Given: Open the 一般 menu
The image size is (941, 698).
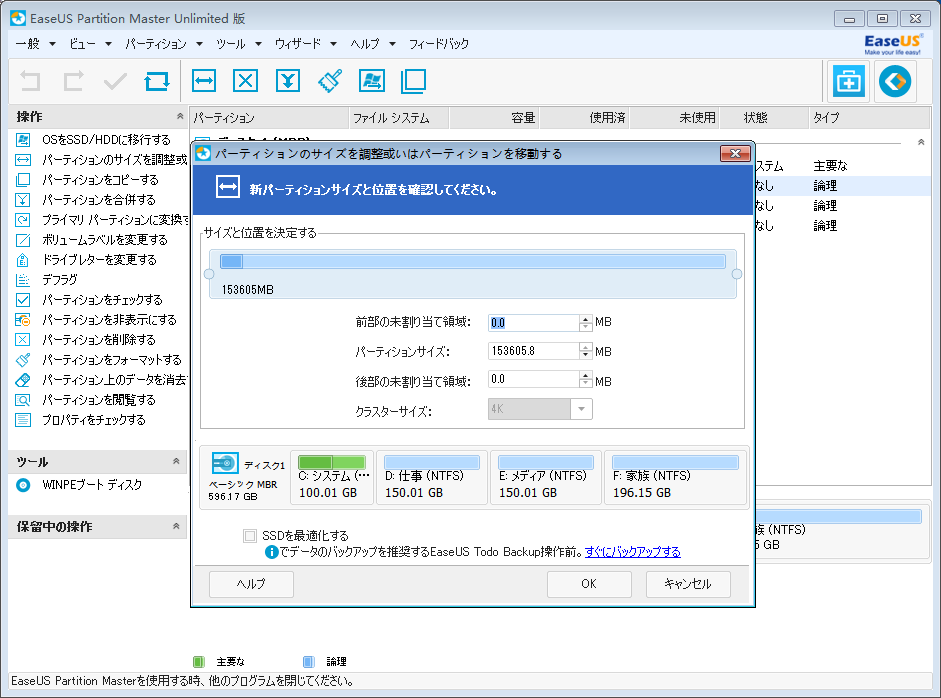Looking at the screenshot, I should (x=35, y=44).
